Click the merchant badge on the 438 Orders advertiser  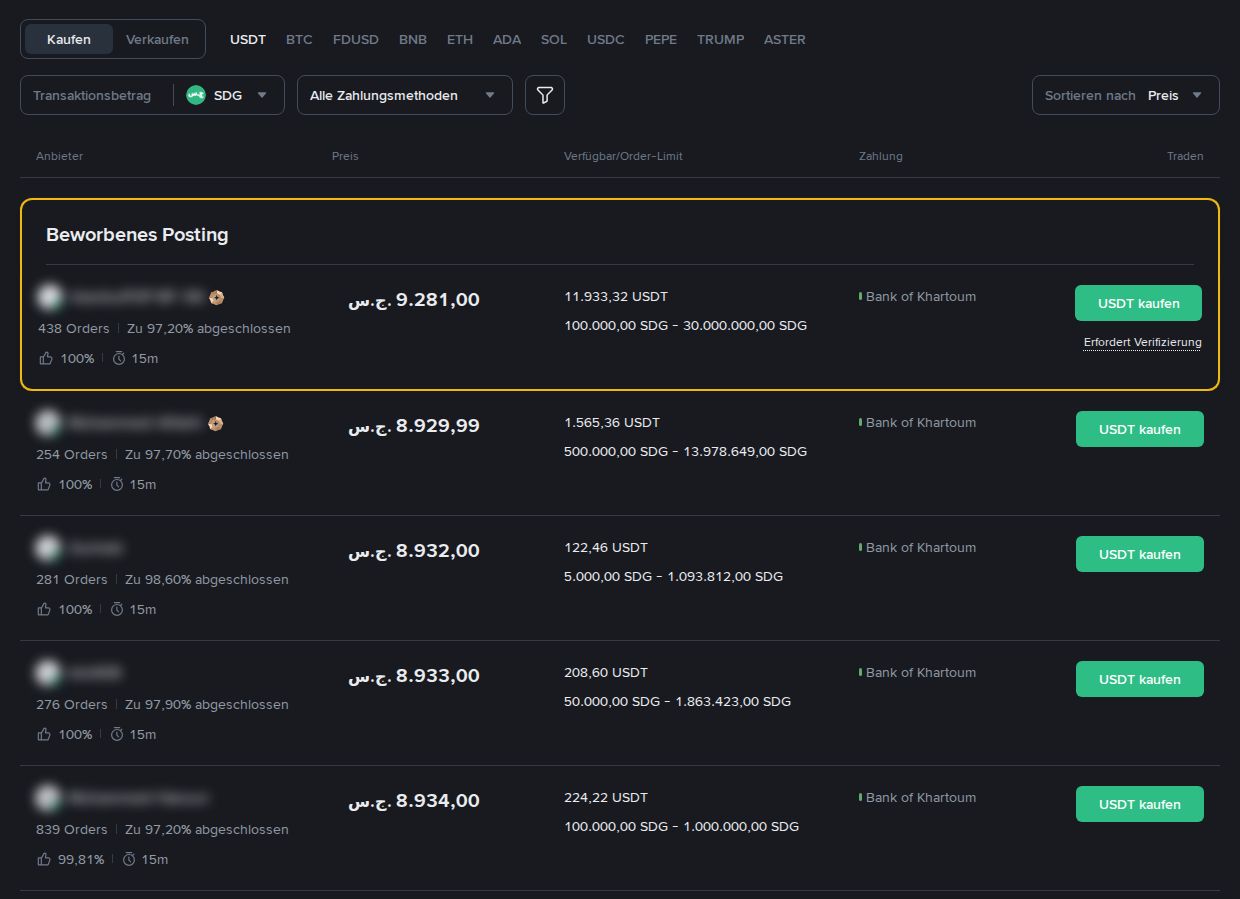[x=216, y=297]
